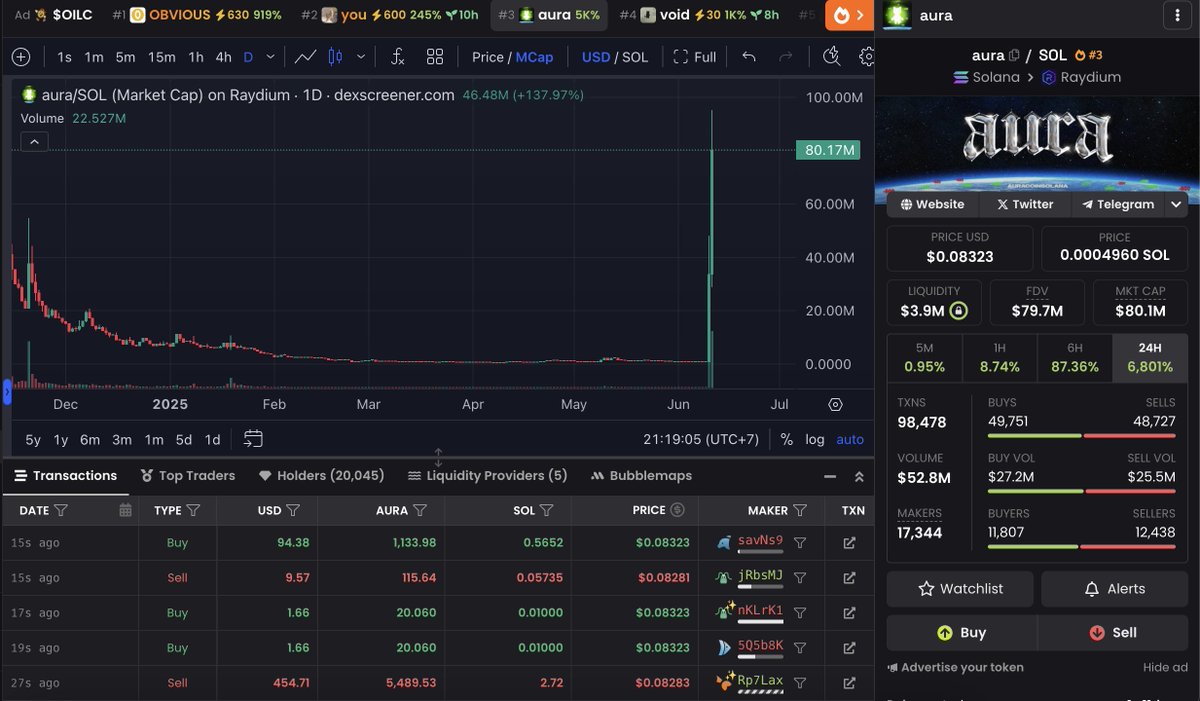Toggle percent scale on the chart
Image resolution: width=1200 pixels, height=701 pixels.
[787, 439]
